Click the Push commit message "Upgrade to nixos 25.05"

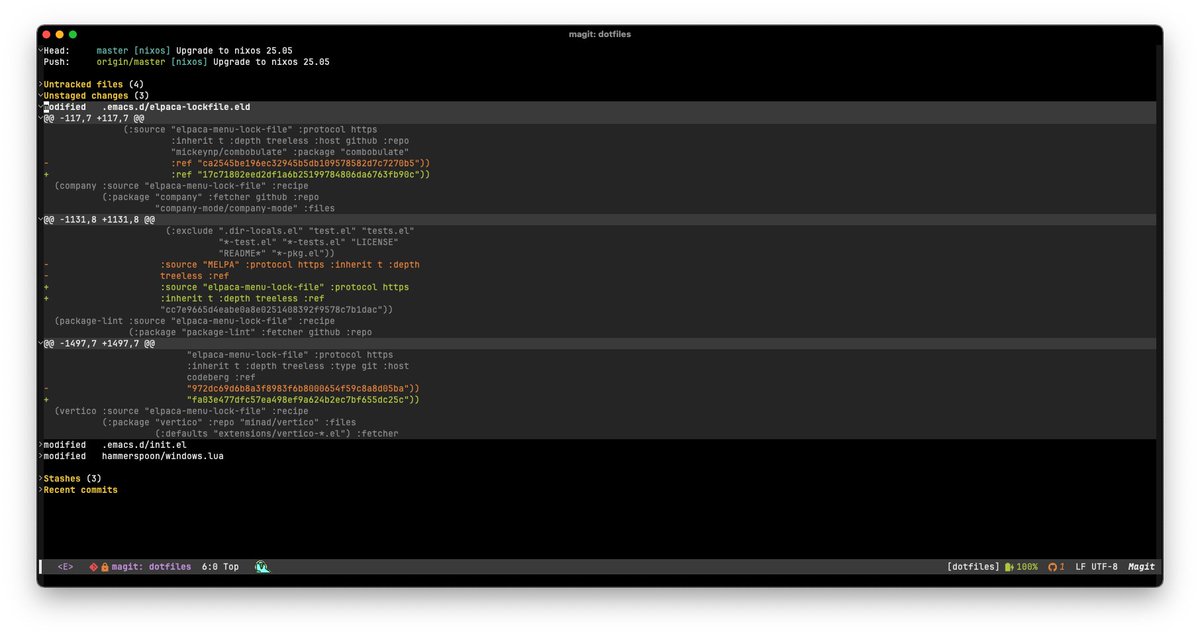[270, 62]
